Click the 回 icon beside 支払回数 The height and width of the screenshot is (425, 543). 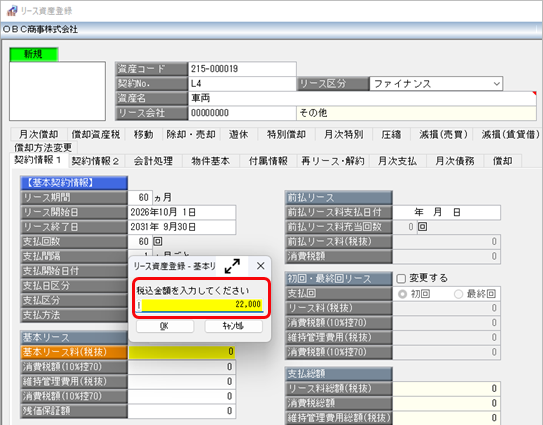coord(158,241)
